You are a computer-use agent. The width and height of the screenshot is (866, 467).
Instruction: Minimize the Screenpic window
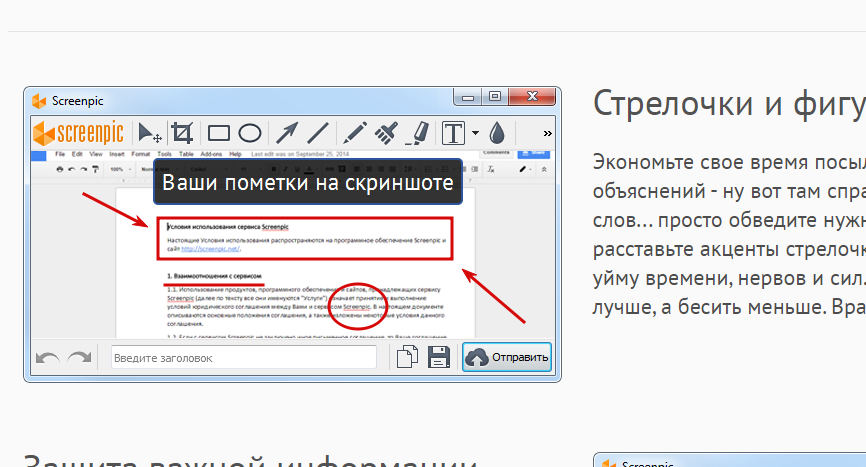pyautogui.click(x=468, y=97)
